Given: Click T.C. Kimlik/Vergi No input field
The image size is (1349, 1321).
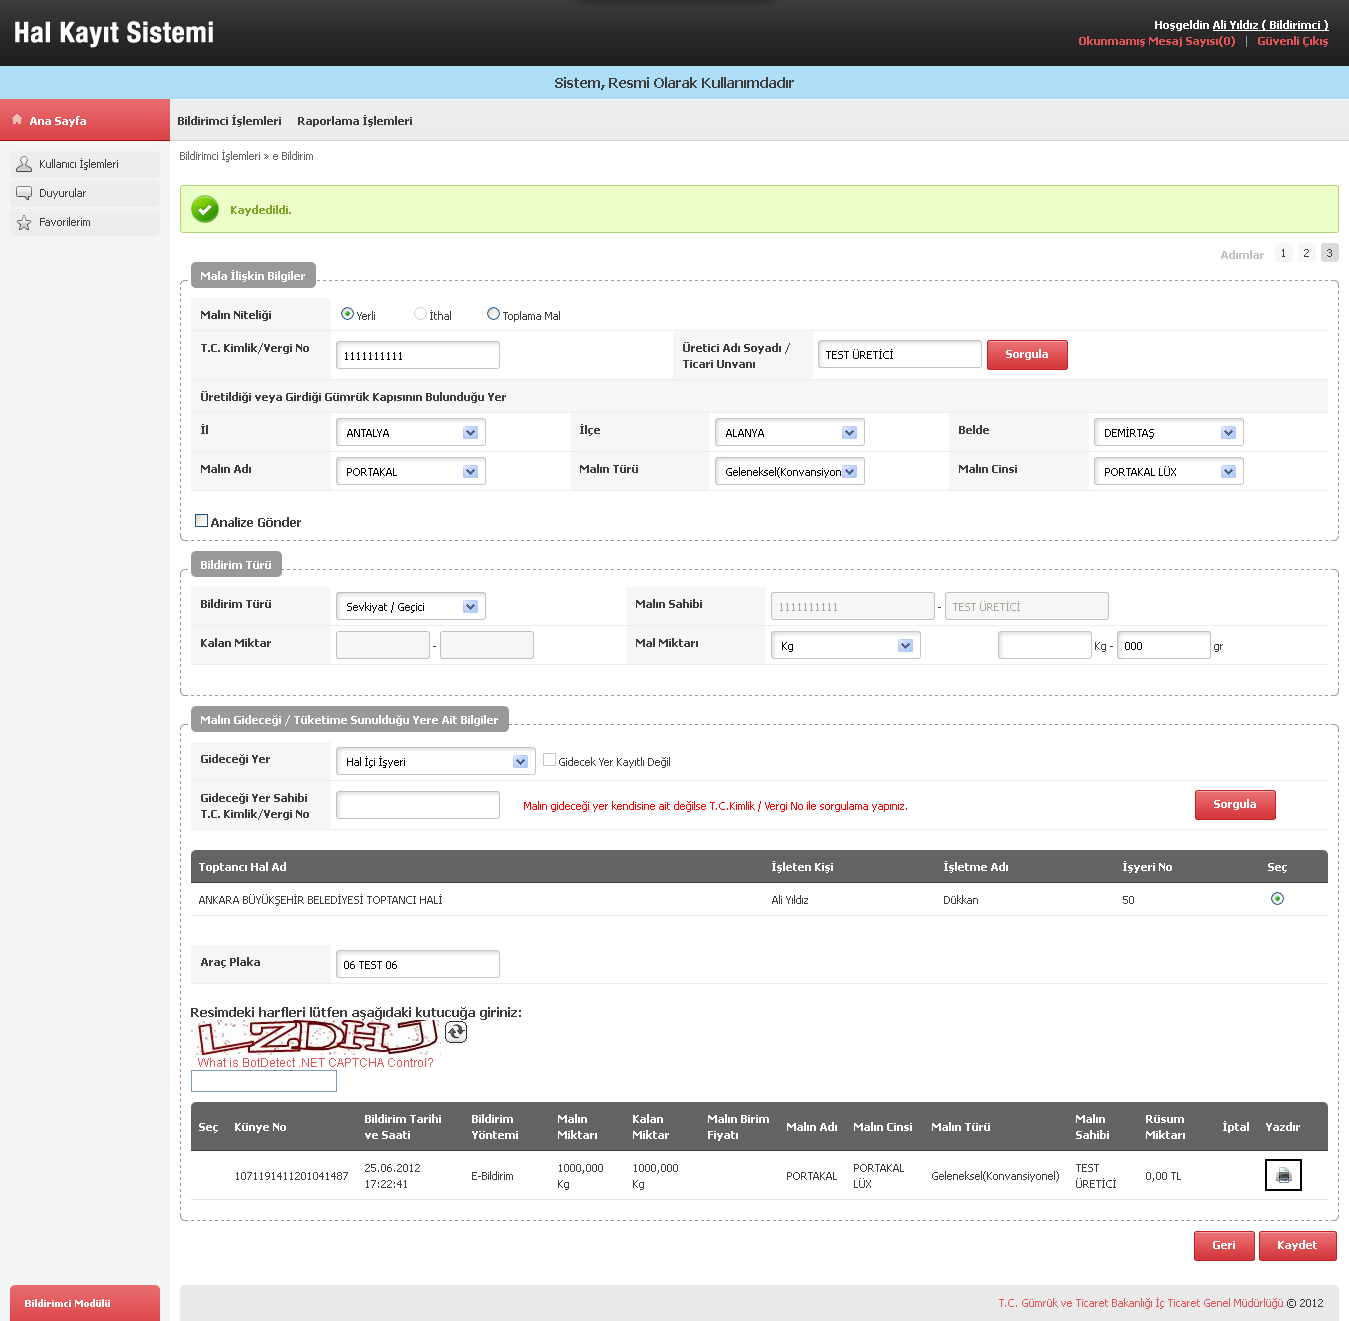Looking at the screenshot, I should pyautogui.click(x=418, y=355).
